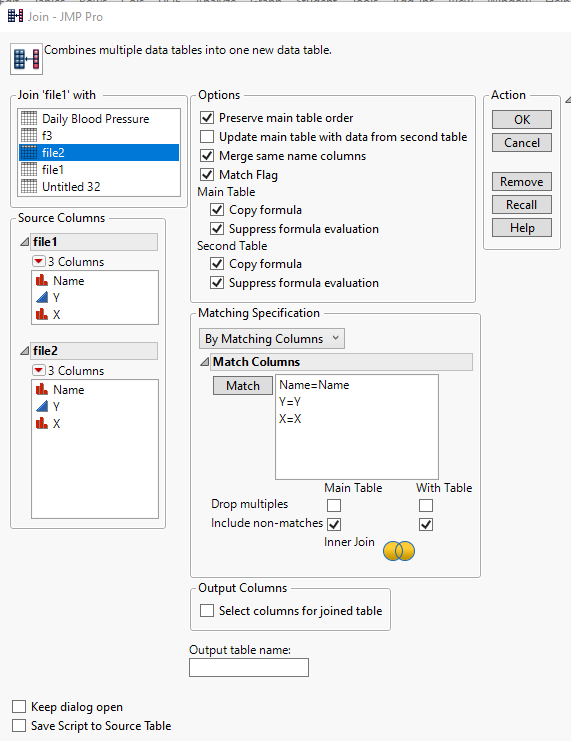Select file1 in the join-with table list
This screenshot has height=741, width=571.
tap(99, 170)
